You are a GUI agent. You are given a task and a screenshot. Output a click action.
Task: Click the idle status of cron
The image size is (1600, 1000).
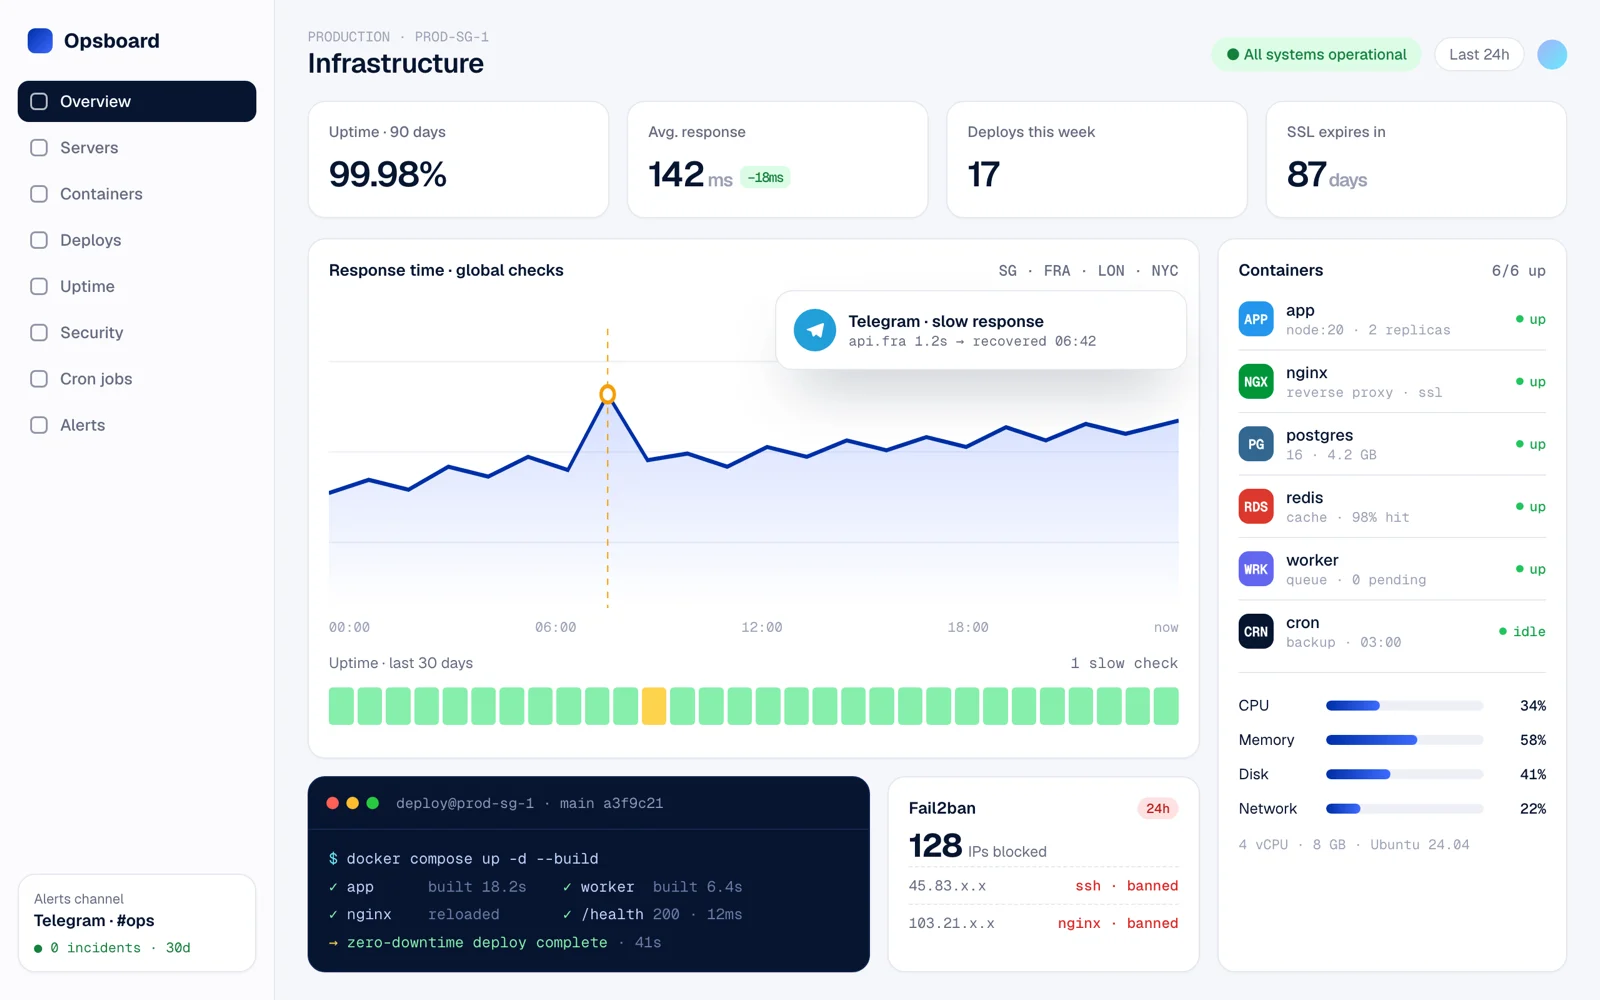tap(1522, 632)
